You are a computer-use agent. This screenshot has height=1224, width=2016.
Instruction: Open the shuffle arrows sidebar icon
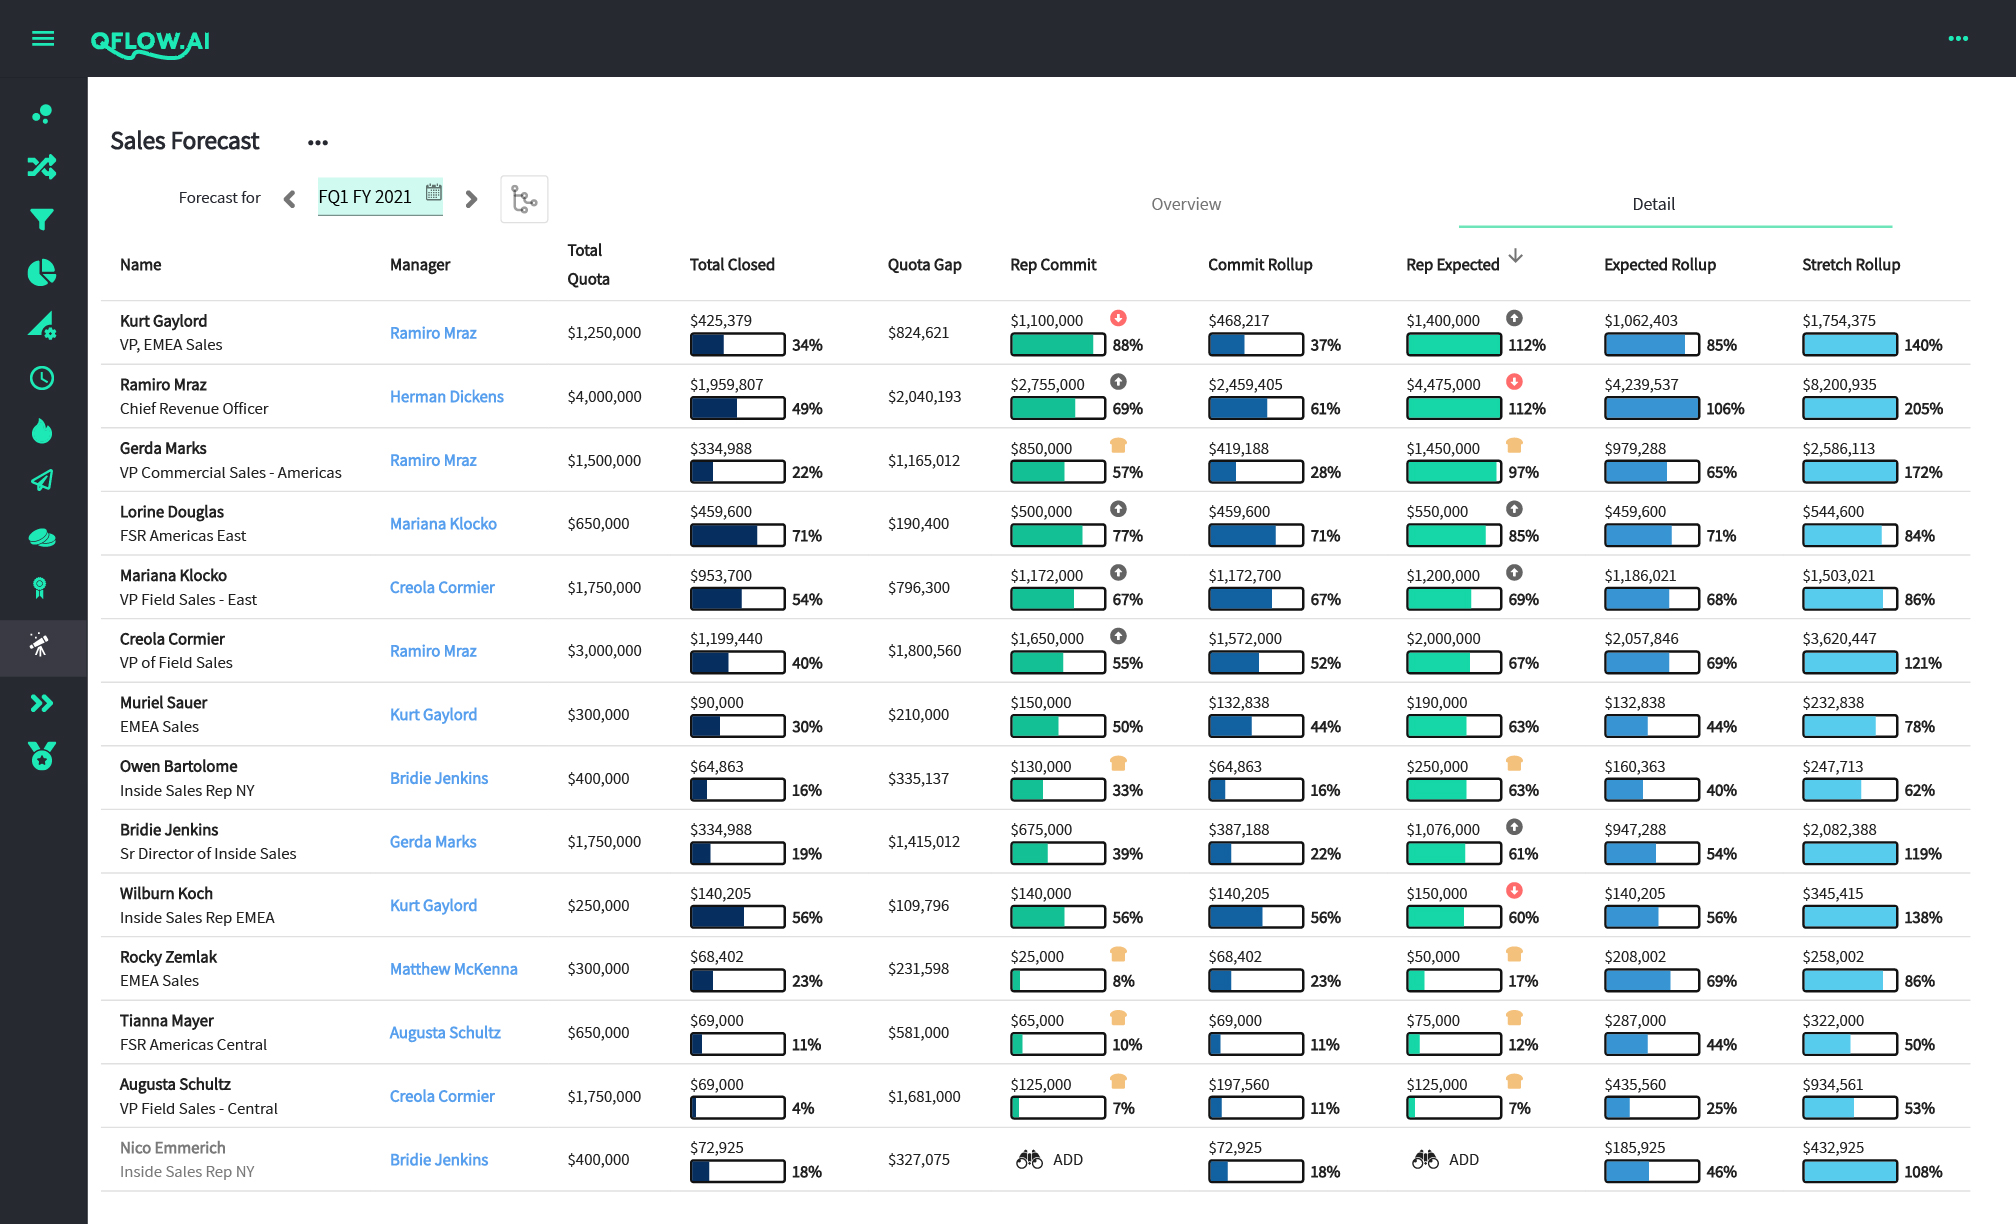pos(42,166)
